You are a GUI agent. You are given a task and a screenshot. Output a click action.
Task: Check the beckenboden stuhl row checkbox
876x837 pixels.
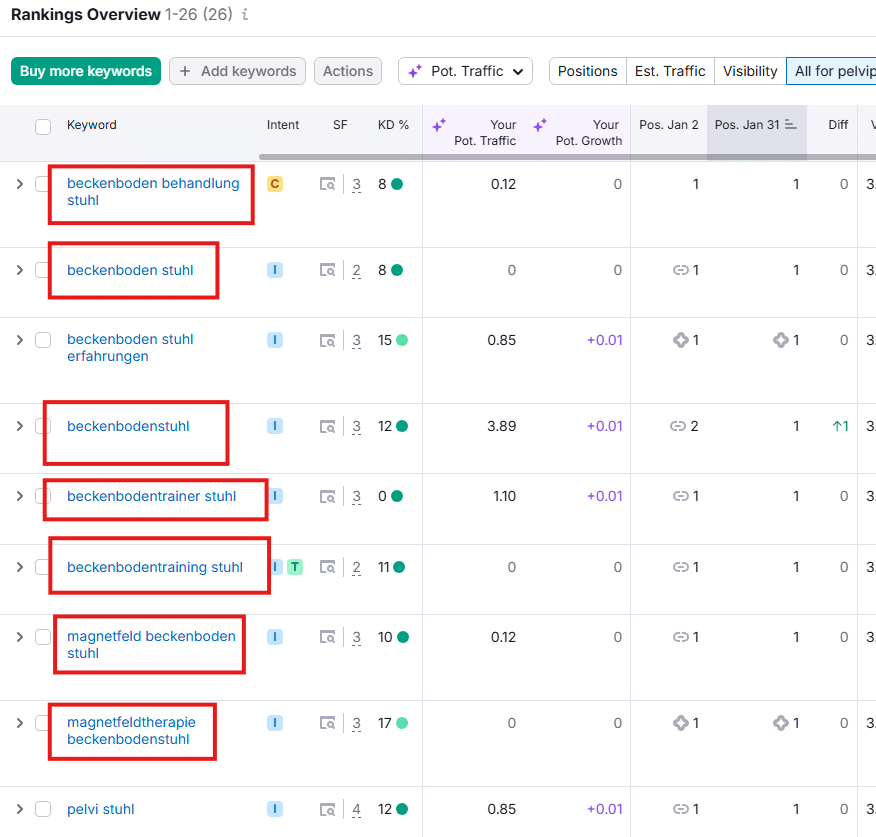(42, 270)
